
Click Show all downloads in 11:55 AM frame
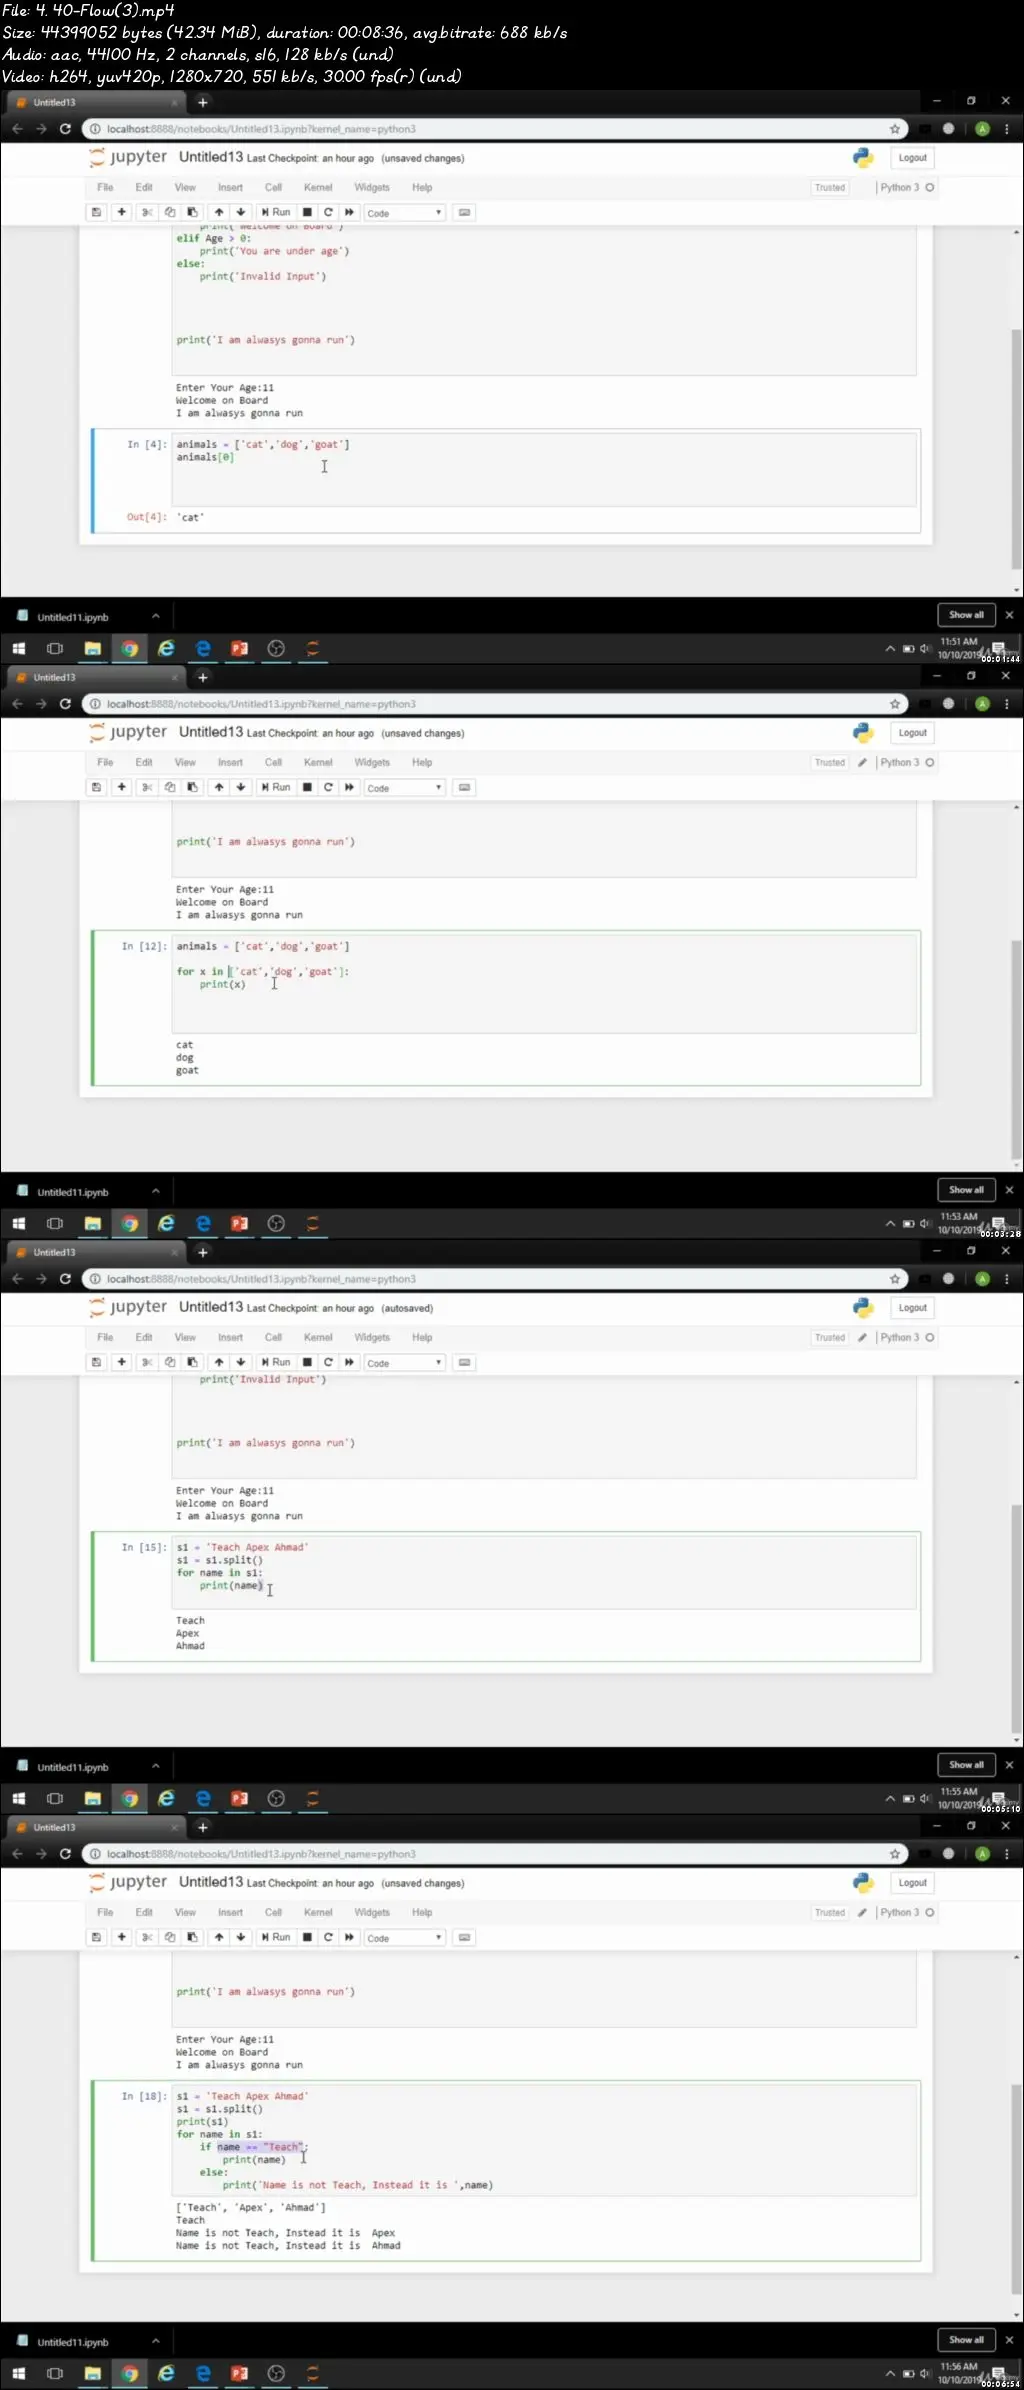(x=966, y=1765)
